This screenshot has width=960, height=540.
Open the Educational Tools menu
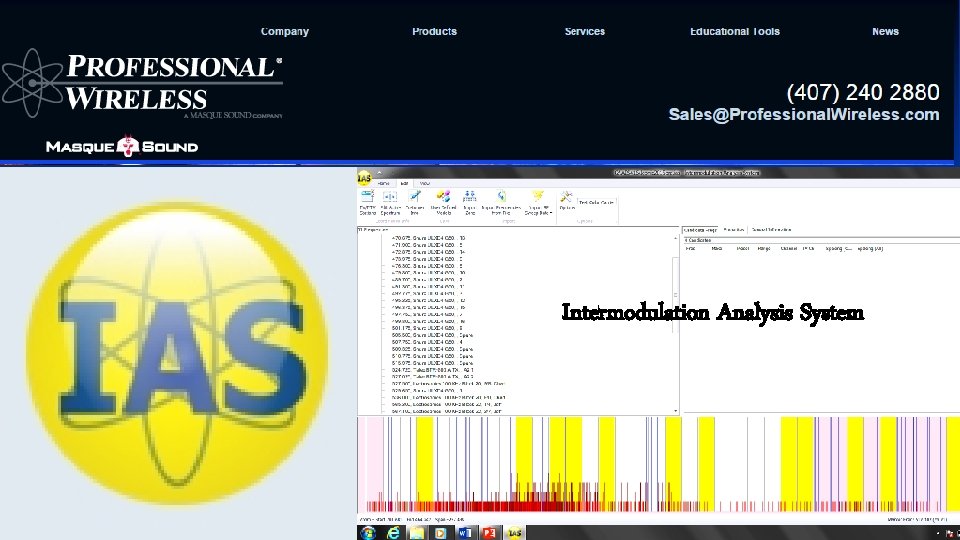(x=735, y=31)
